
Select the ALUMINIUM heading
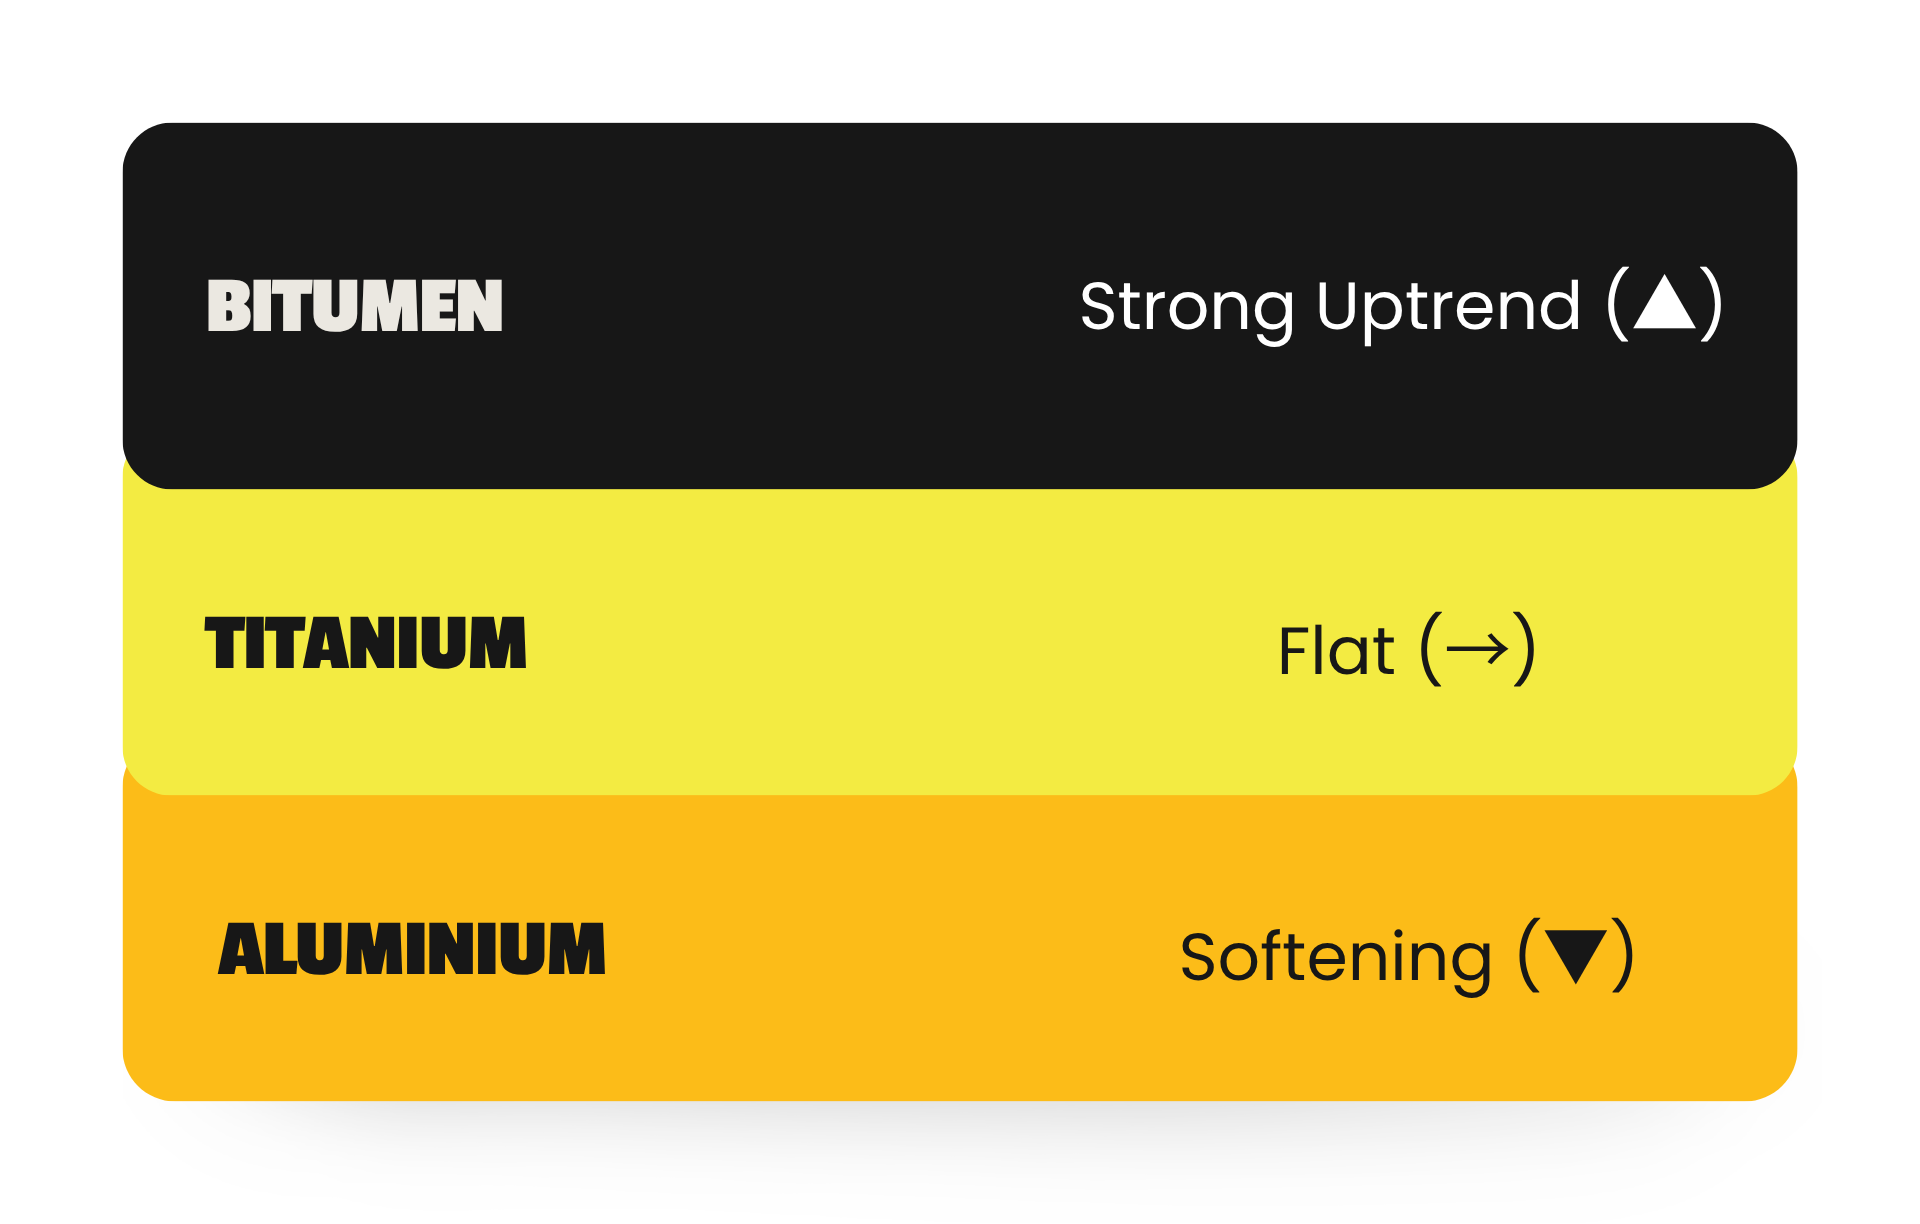(411, 949)
